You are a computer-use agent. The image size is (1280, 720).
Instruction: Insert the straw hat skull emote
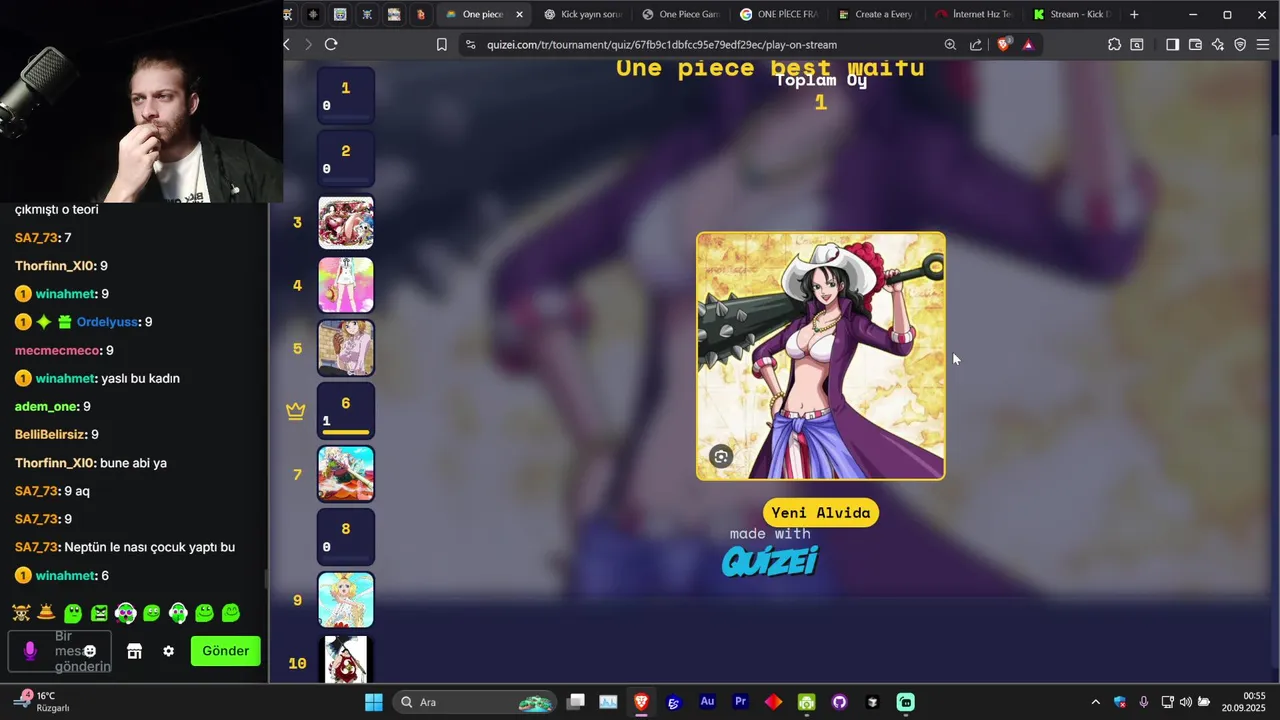(x=21, y=613)
